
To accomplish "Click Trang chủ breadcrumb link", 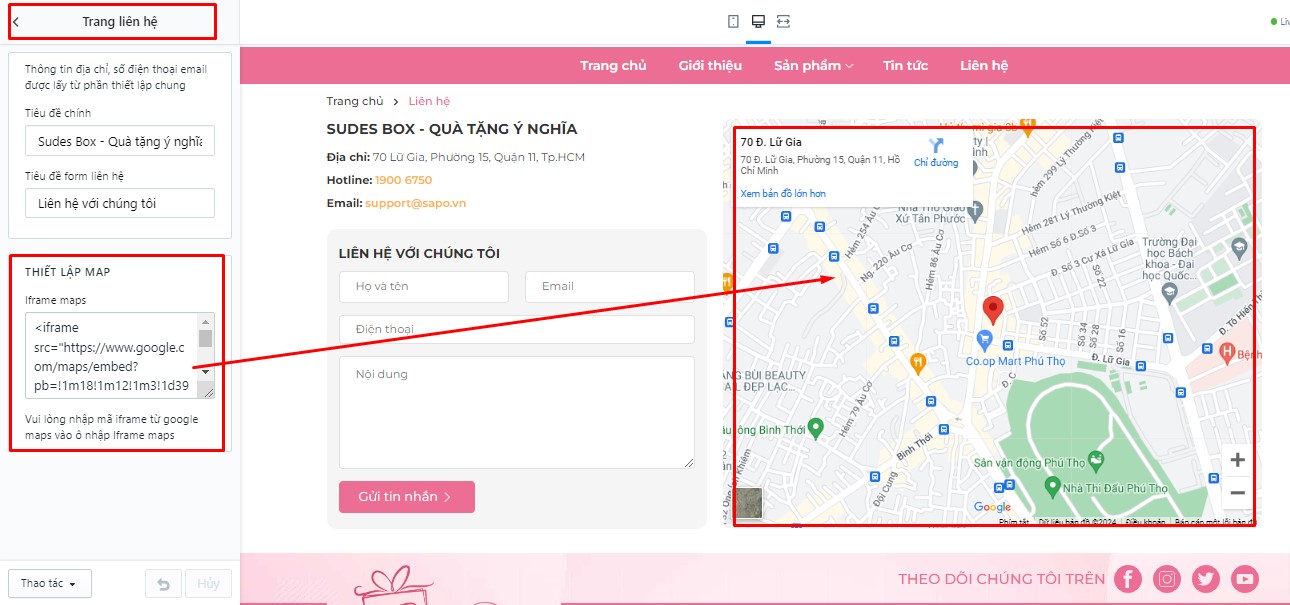I will point(355,101).
